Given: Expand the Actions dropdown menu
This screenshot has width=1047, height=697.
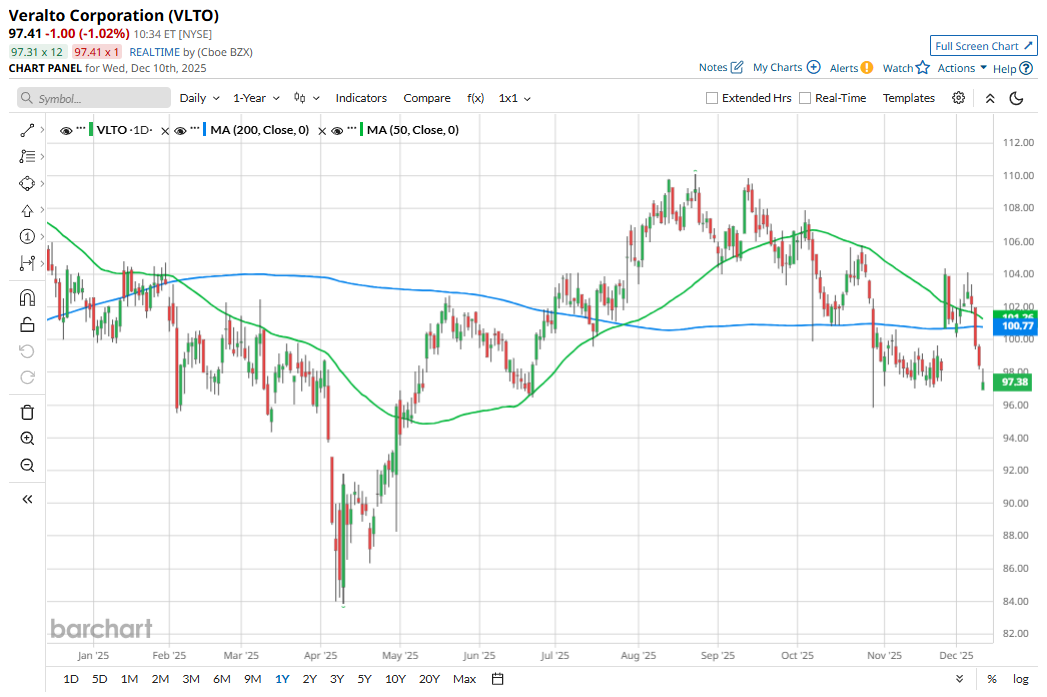Looking at the screenshot, I should click(962, 68).
